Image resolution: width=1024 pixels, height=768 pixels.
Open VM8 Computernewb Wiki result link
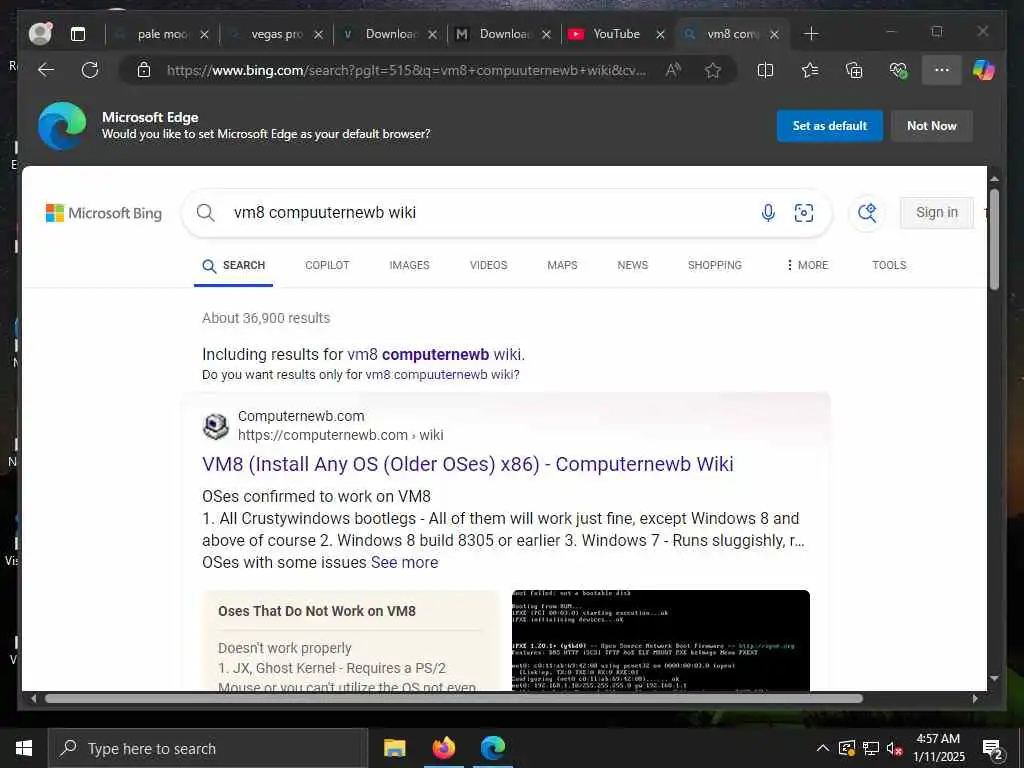(468, 464)
